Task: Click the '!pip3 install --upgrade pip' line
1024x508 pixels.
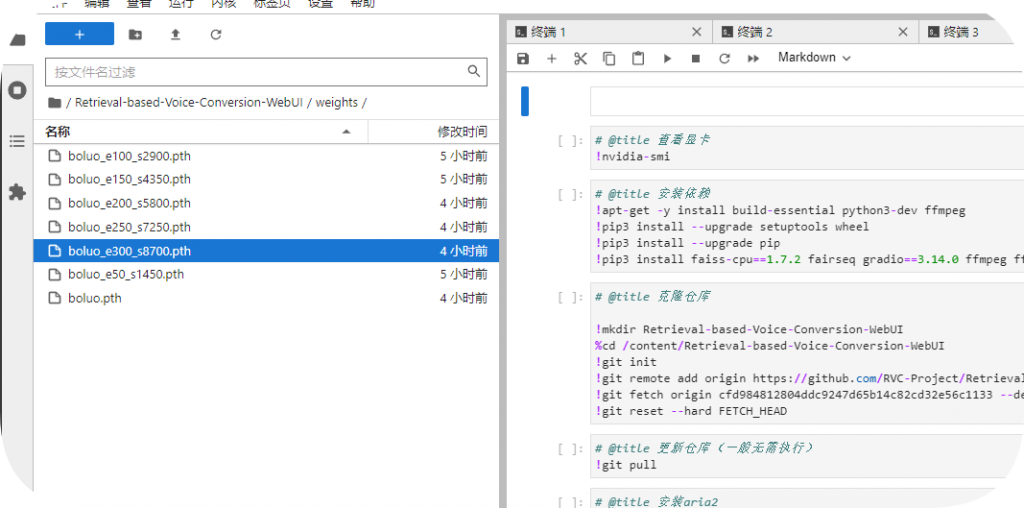Action: coord(688,243)
